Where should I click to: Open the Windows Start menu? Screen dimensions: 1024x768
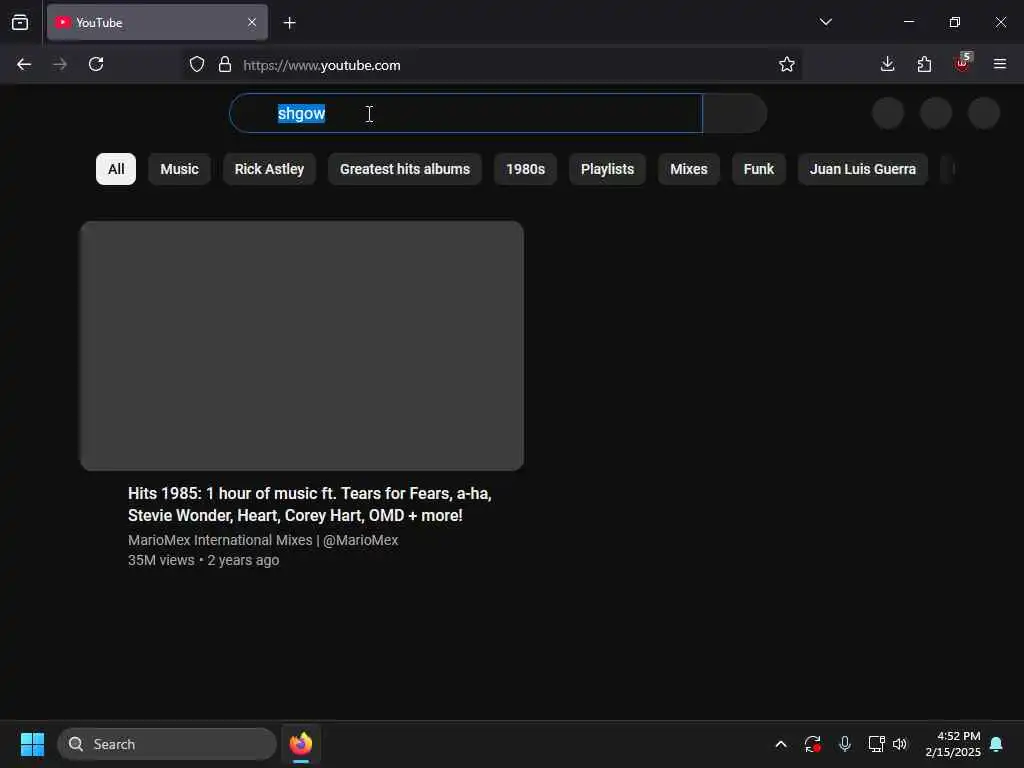[32, 744]
